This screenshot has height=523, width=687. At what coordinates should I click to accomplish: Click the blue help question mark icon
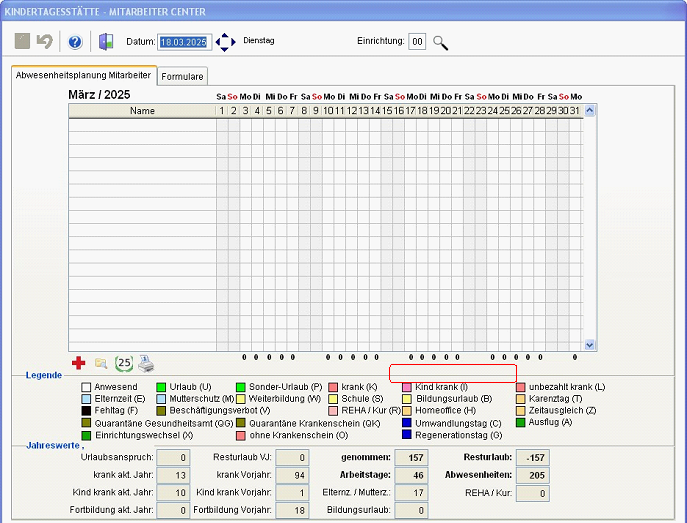(x=75, y=42)
